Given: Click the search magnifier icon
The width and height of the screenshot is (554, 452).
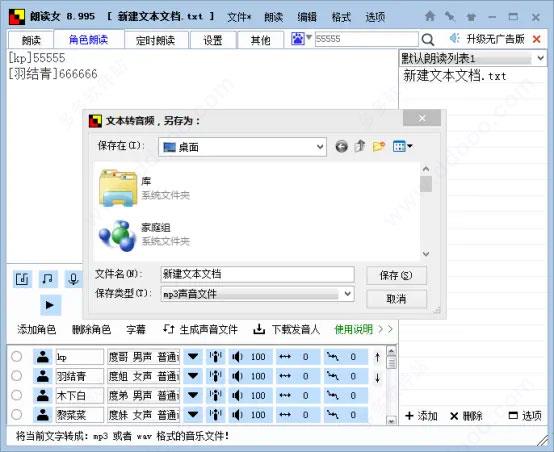Looking at the screenshot, I should 428,40.
